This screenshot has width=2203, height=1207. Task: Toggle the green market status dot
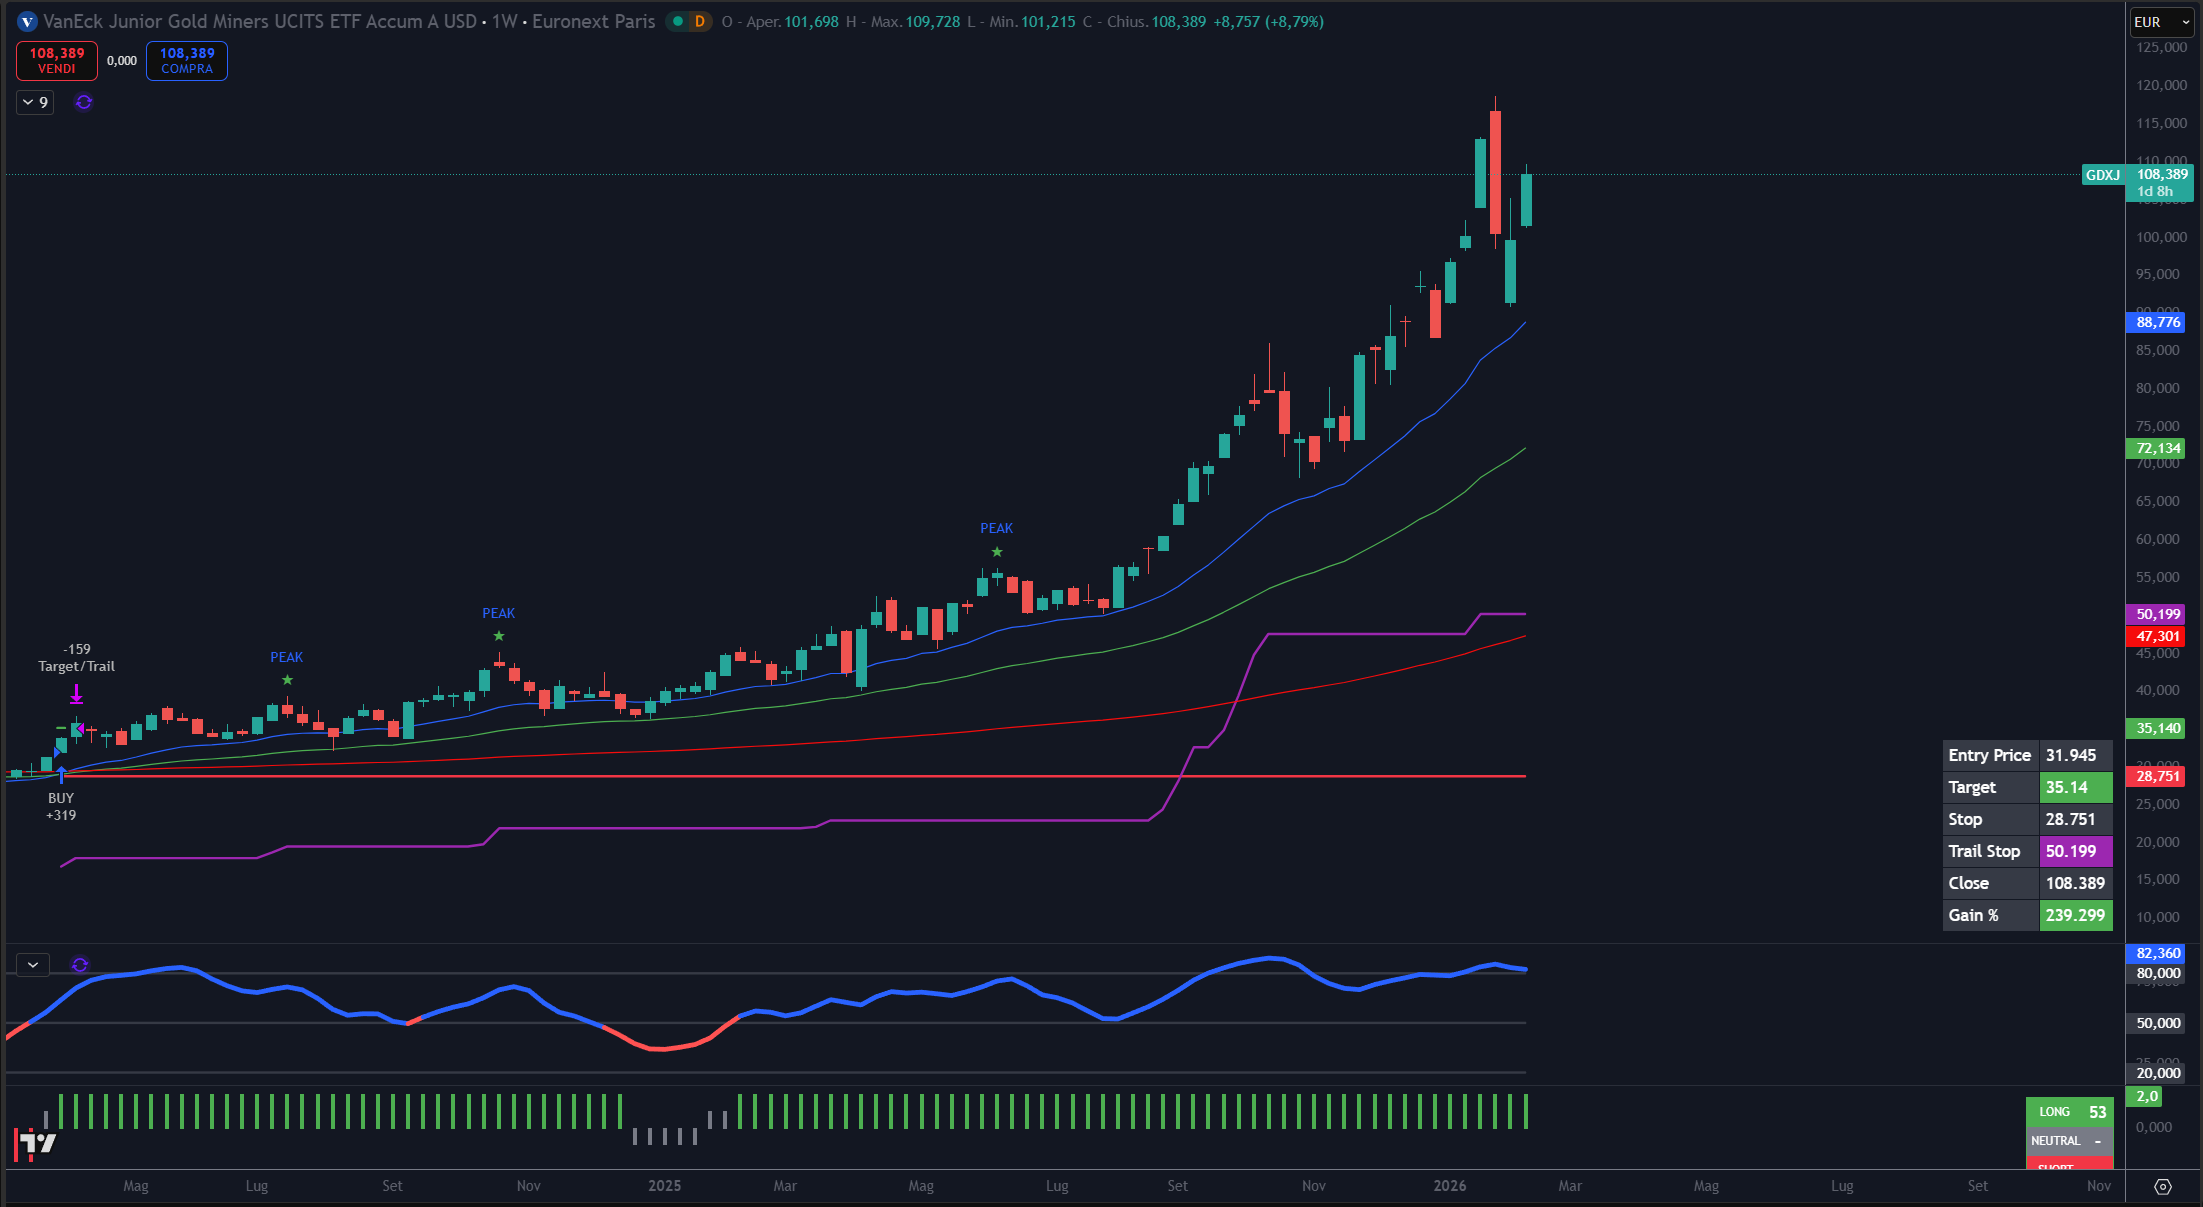678,21
